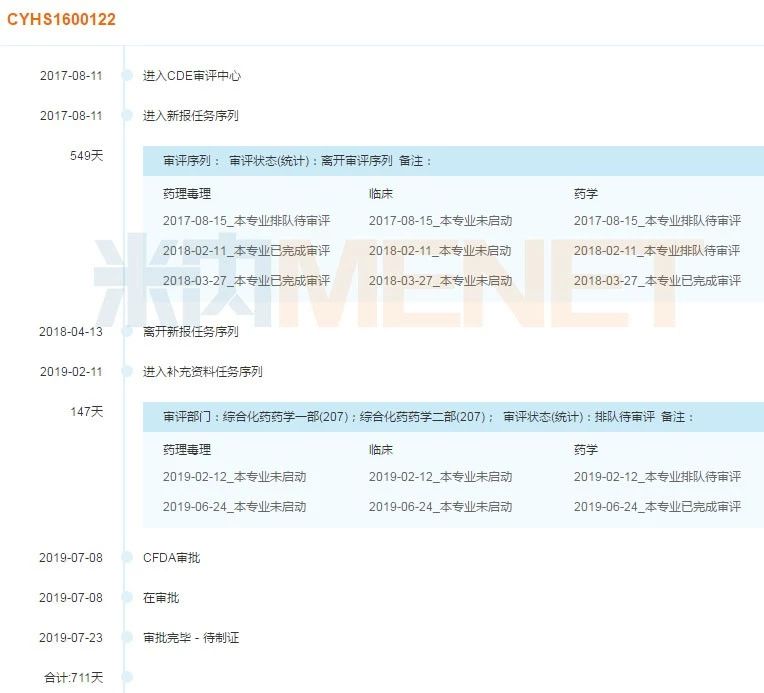Click 药理毒理 heading in the 147天 panel
764x693 pixels.
[187, 449]
